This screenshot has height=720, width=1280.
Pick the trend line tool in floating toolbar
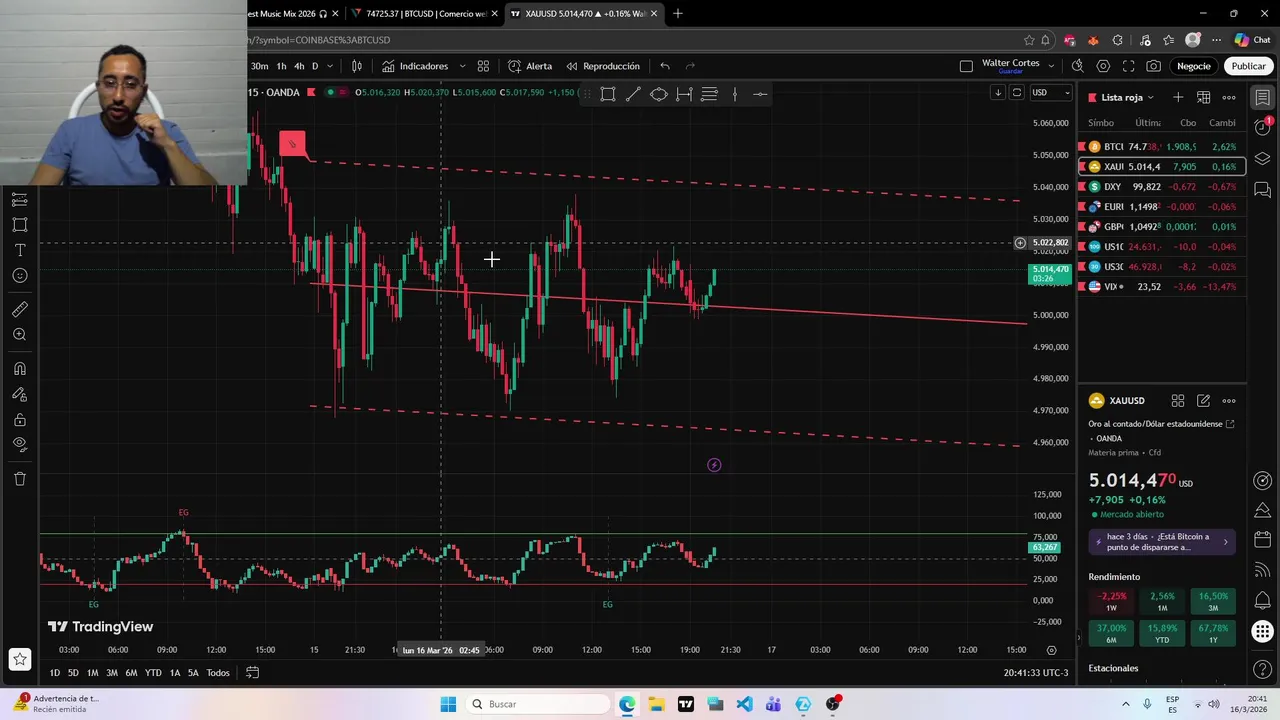[633, 94]
